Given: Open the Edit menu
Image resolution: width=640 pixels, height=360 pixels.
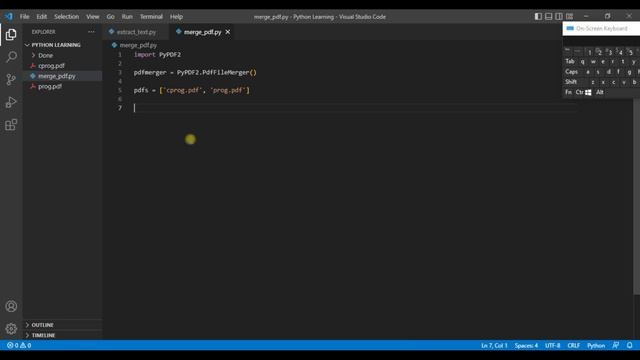Looking at the screenshot, I should [x=42, y=17].
